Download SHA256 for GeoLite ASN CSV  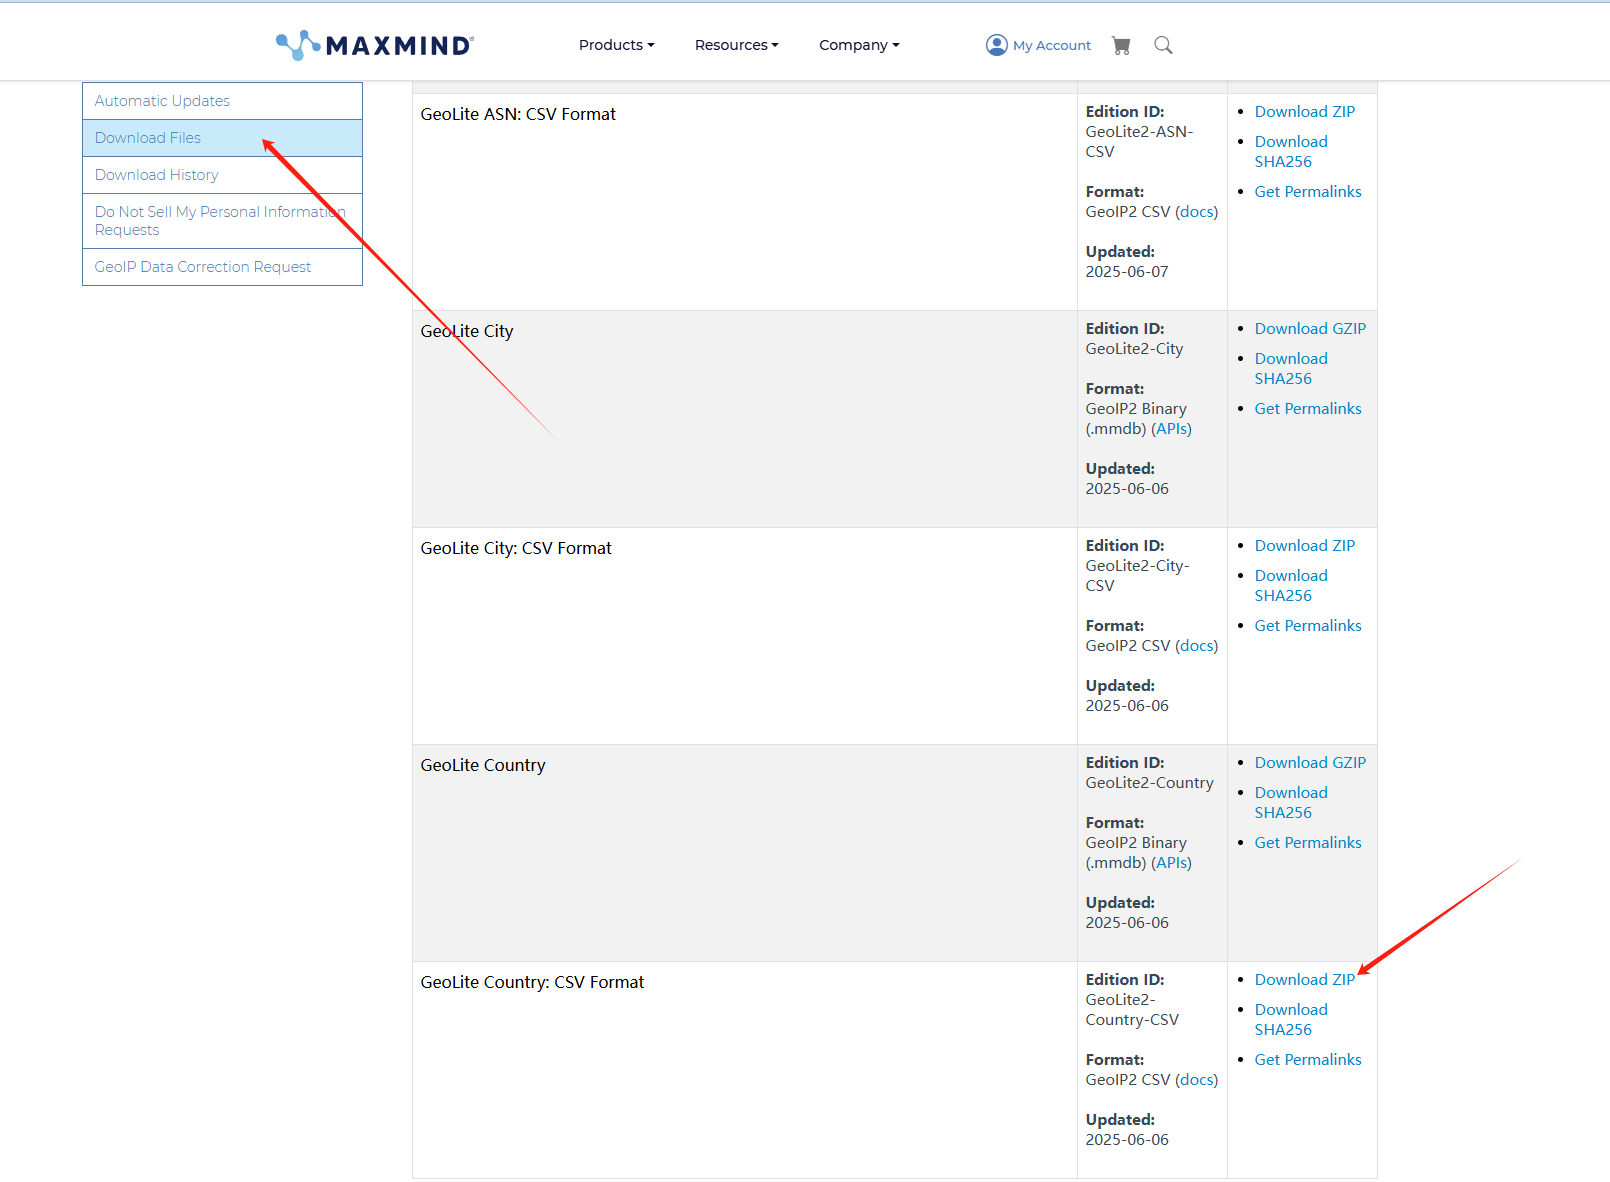[x=1291, y=152]
